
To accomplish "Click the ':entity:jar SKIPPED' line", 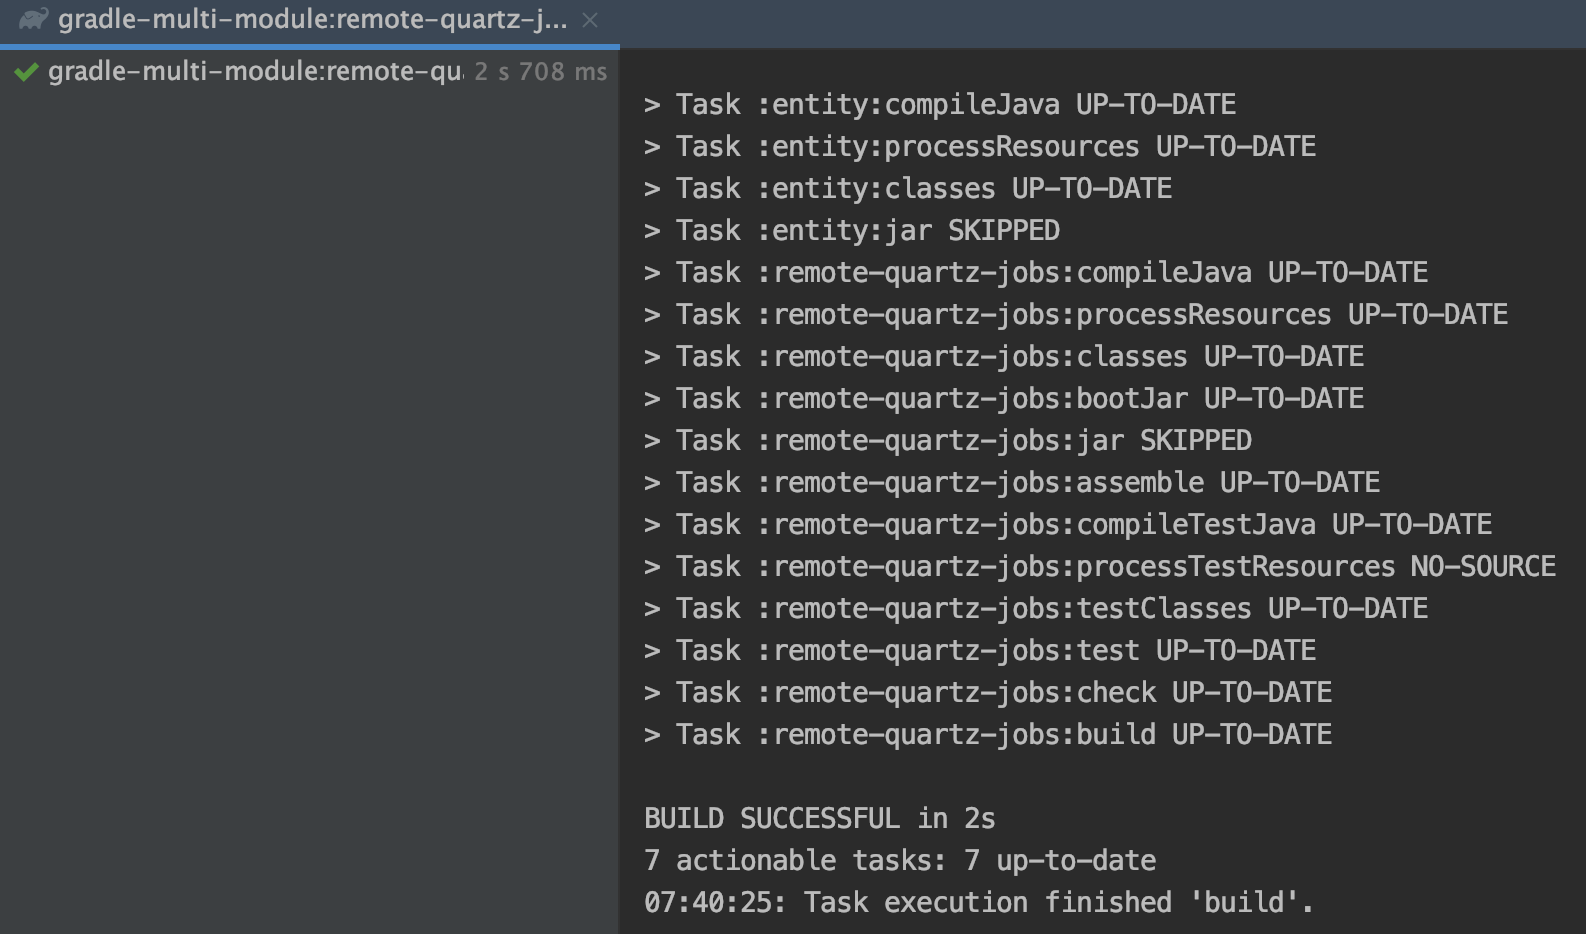I will pos(852,230).
